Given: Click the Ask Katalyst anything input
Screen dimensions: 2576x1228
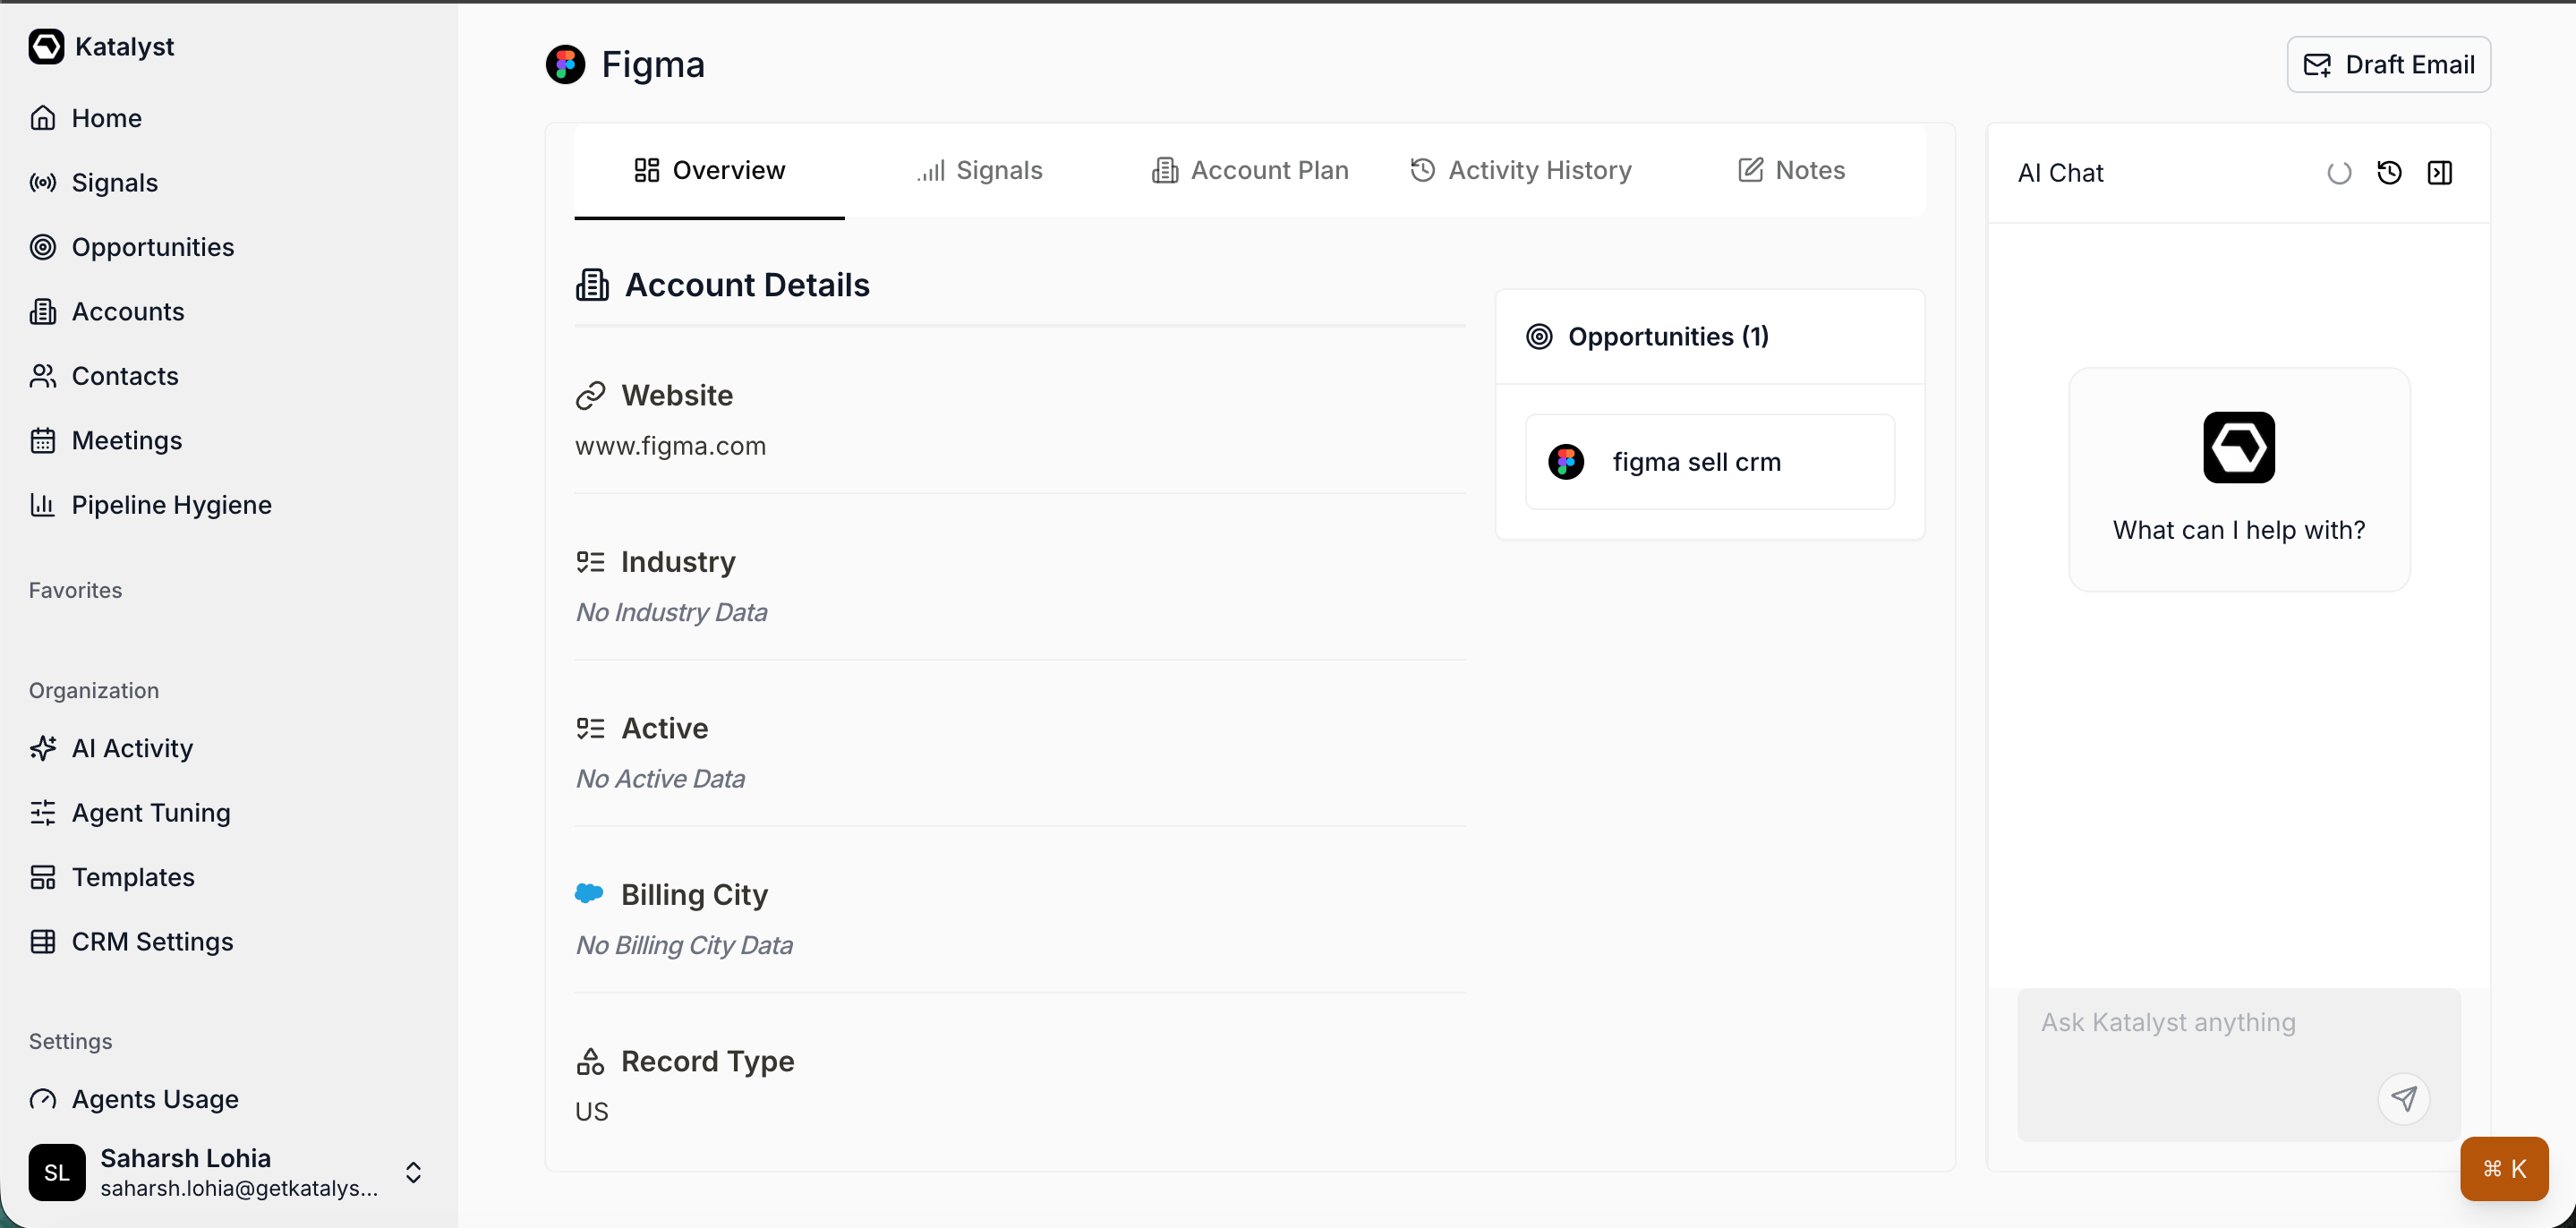Looking at the screenshot, I should click(2238, 1064).
